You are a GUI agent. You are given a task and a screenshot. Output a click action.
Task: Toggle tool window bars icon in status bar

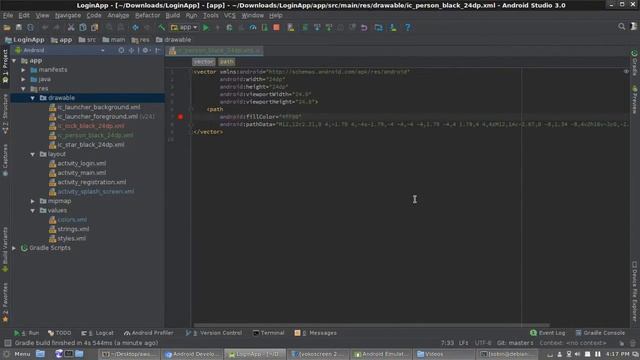click(x=7, y=343)
